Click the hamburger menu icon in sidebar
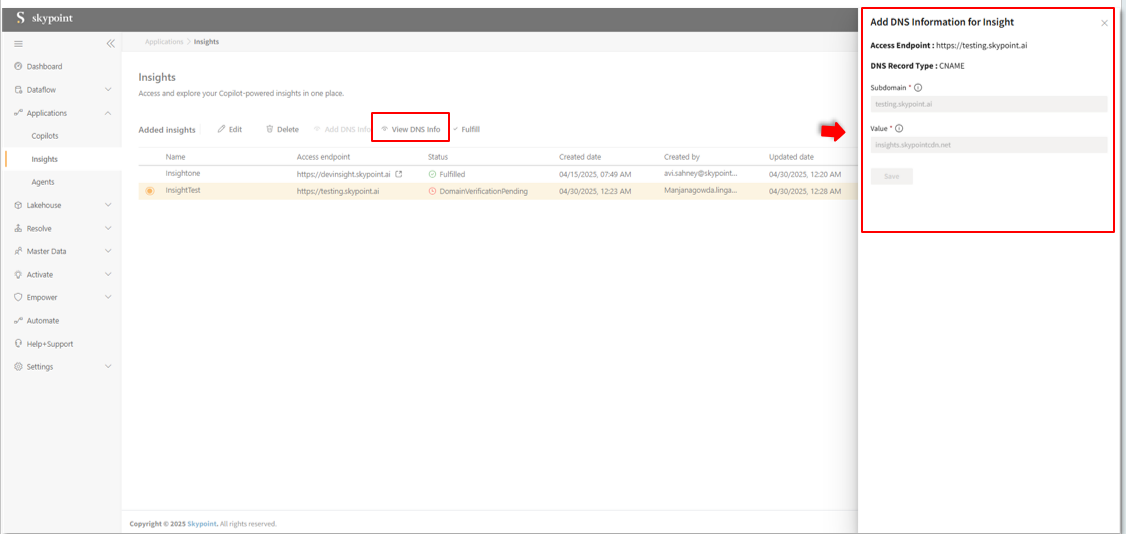 click(18, 44)
